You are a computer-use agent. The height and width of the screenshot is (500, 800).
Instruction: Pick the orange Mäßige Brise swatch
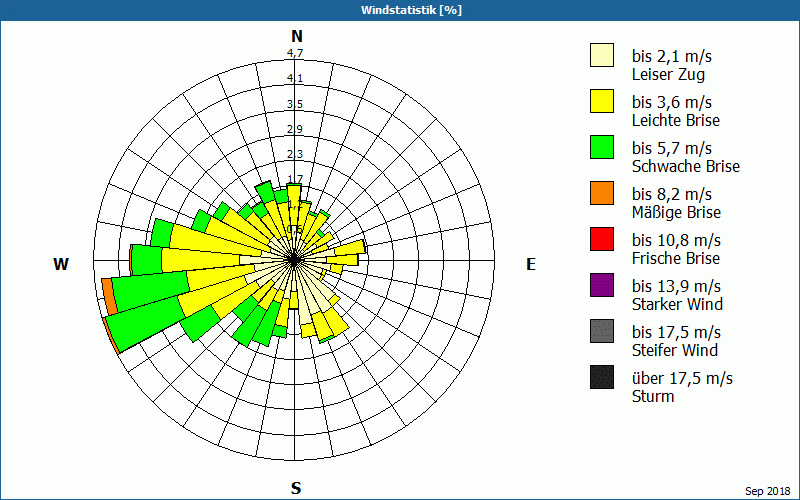click(x=602, y=194)
